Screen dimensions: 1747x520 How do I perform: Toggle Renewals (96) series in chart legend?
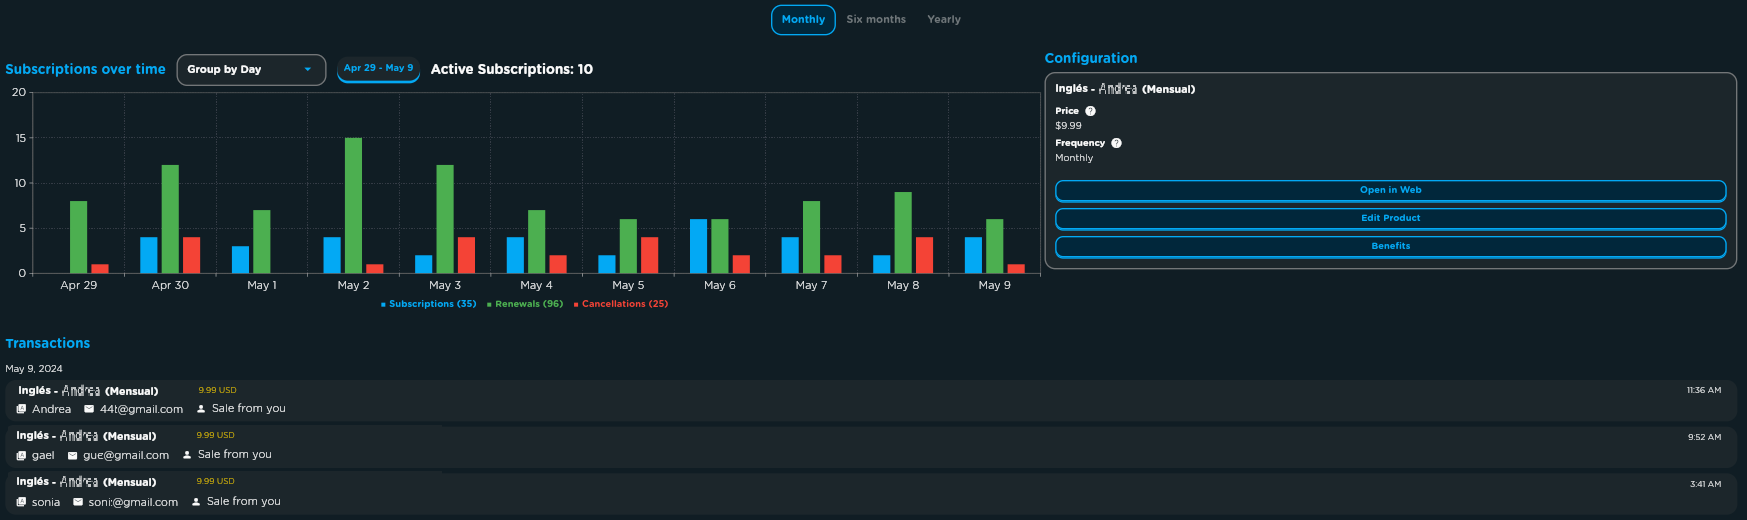pos(525,304)
